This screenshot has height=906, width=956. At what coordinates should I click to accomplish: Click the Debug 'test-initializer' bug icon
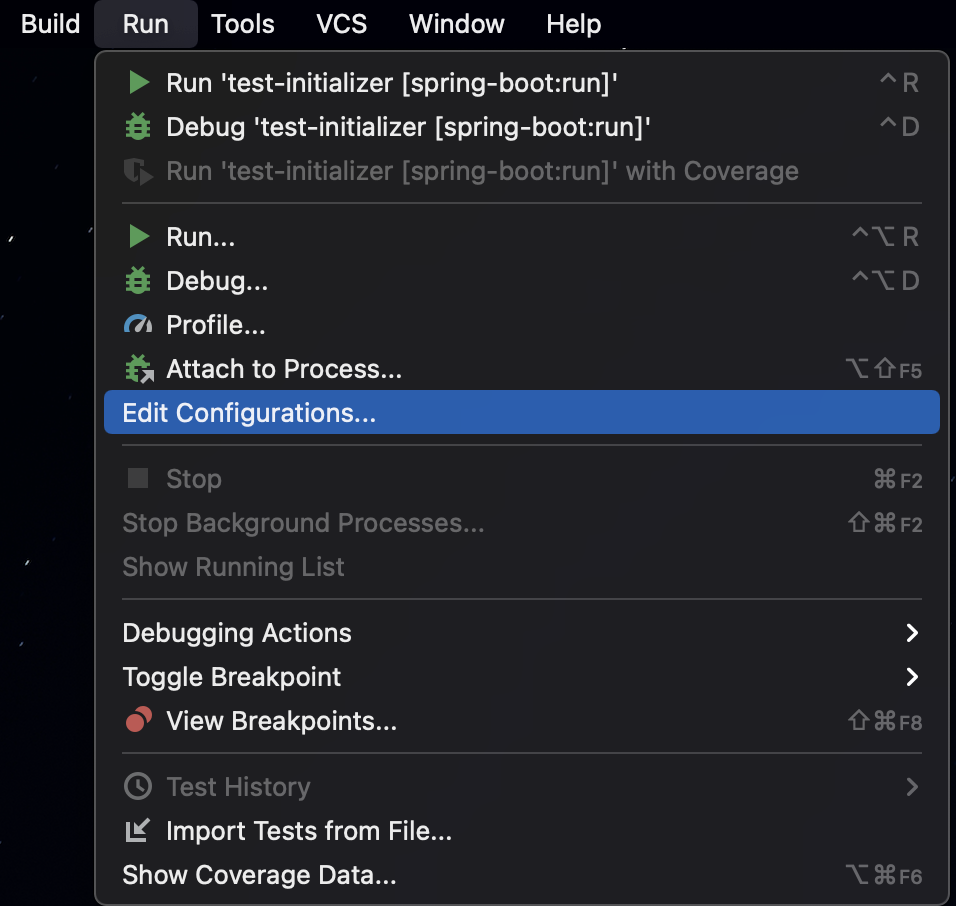(138, 127)
